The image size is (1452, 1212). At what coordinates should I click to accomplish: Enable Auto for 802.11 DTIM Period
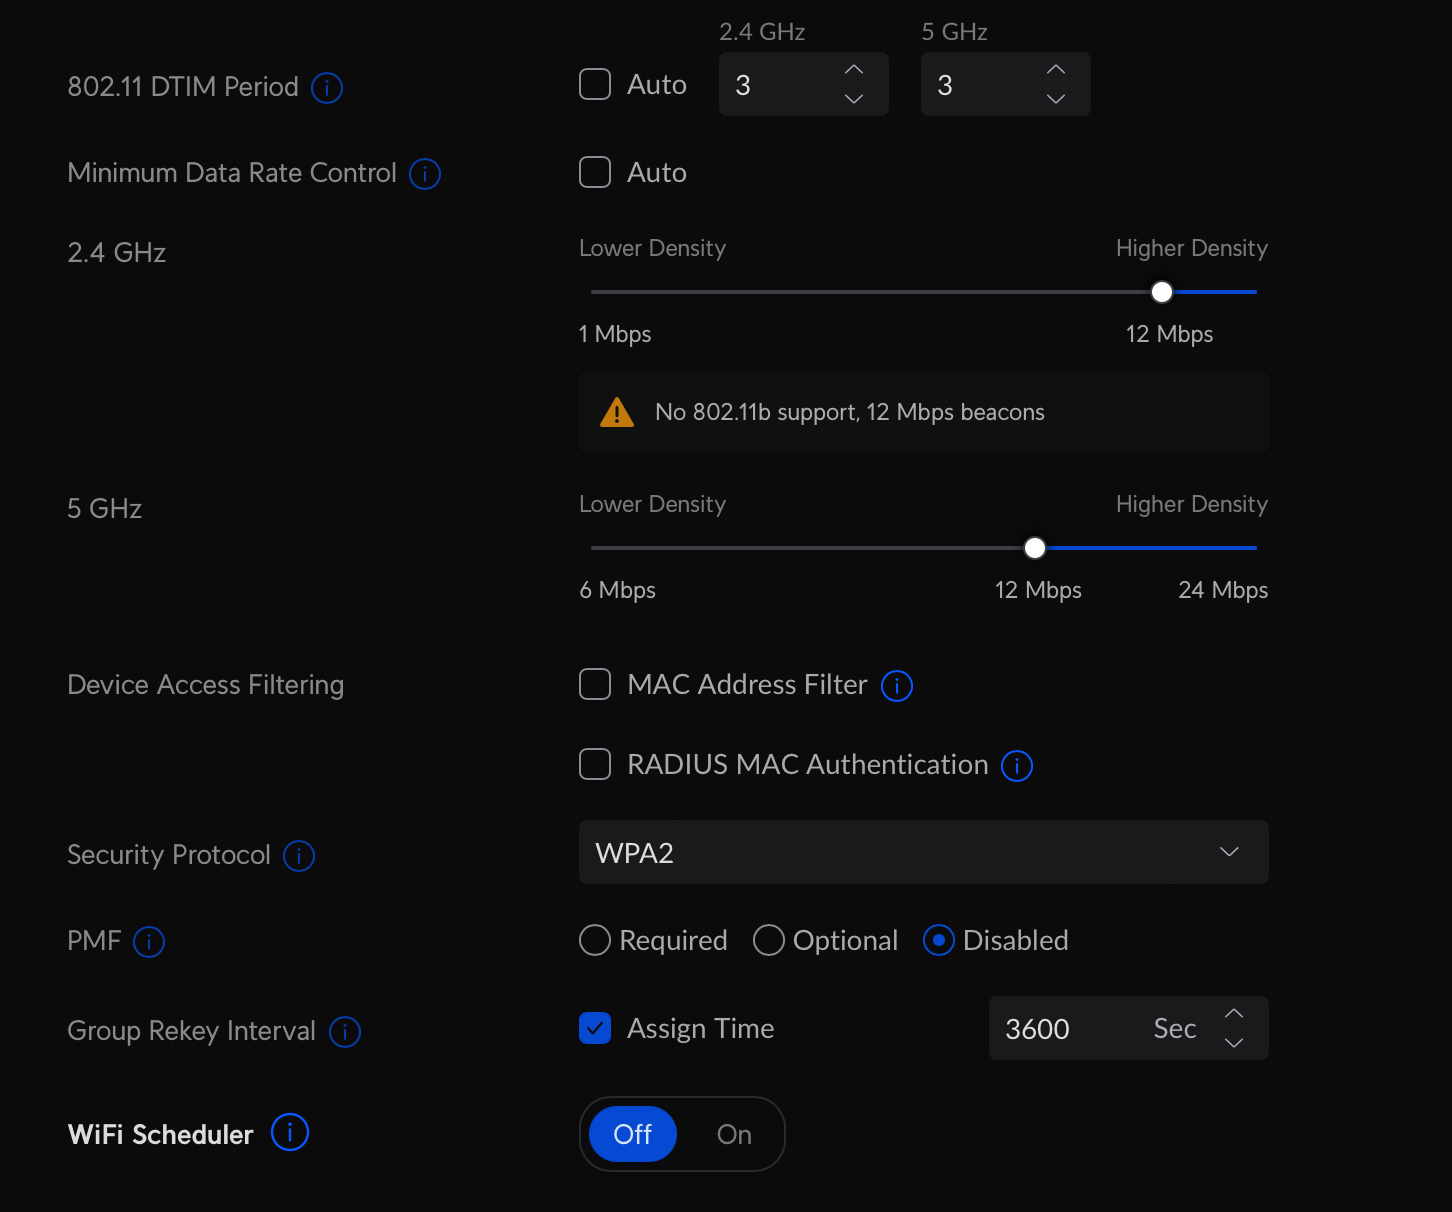point(594,84)
